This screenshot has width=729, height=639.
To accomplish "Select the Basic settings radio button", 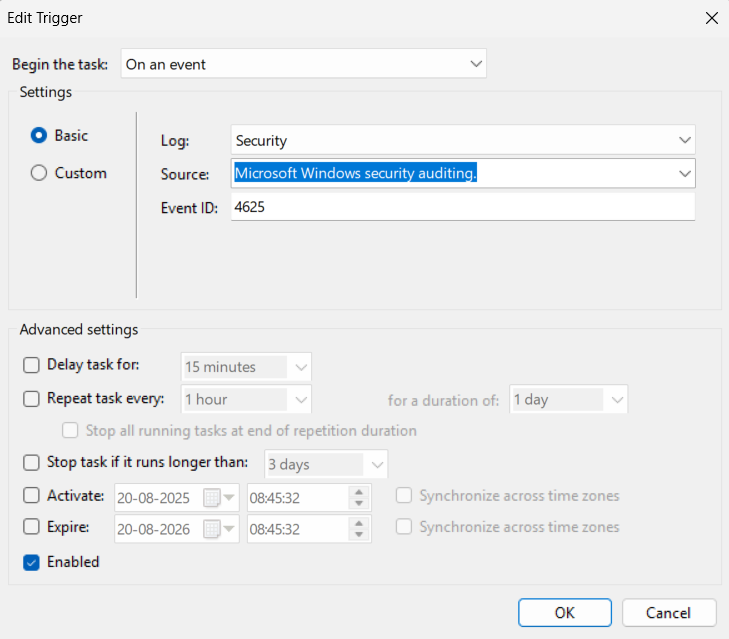I will pos(39,135).
